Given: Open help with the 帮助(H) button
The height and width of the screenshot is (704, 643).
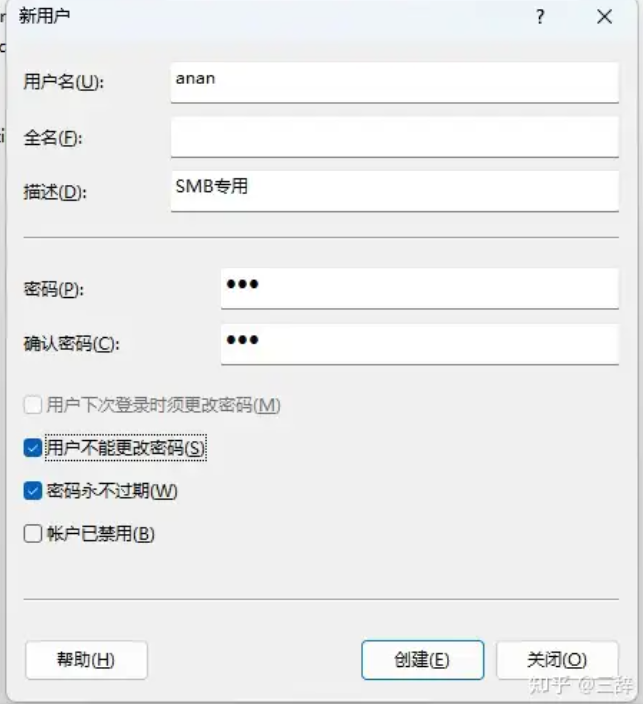Looking at the screenshot, I should coord(86,660).
